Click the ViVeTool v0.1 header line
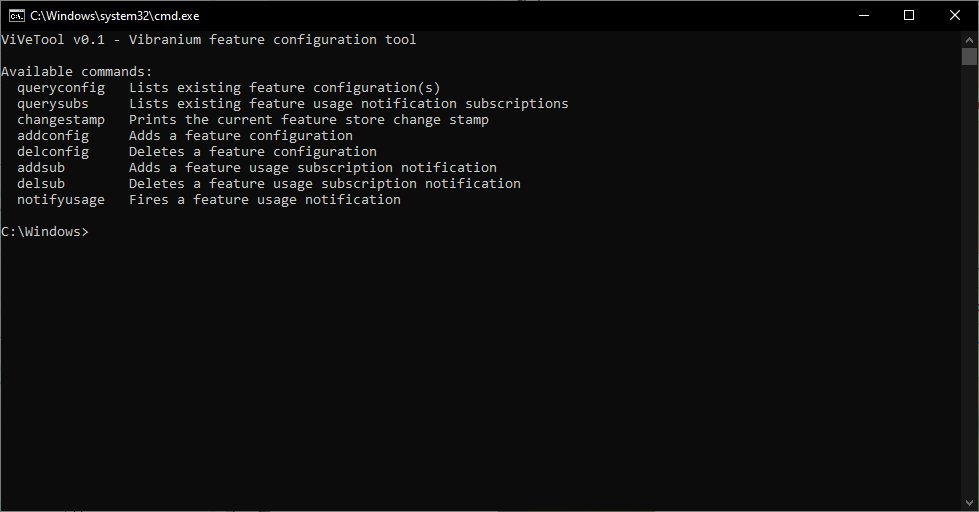979x512 pixels. (x=209, y=40)
